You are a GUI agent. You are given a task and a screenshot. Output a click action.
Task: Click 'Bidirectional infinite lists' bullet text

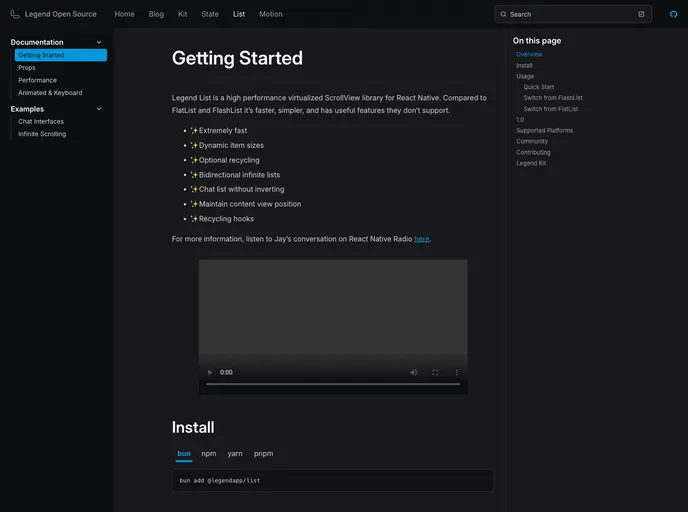pos(239,175)
